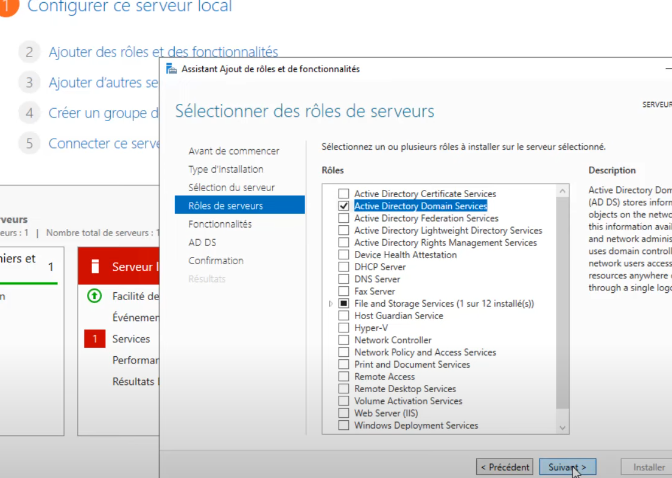Click the roles list scrollbar thumb

[x=562, y=303]
